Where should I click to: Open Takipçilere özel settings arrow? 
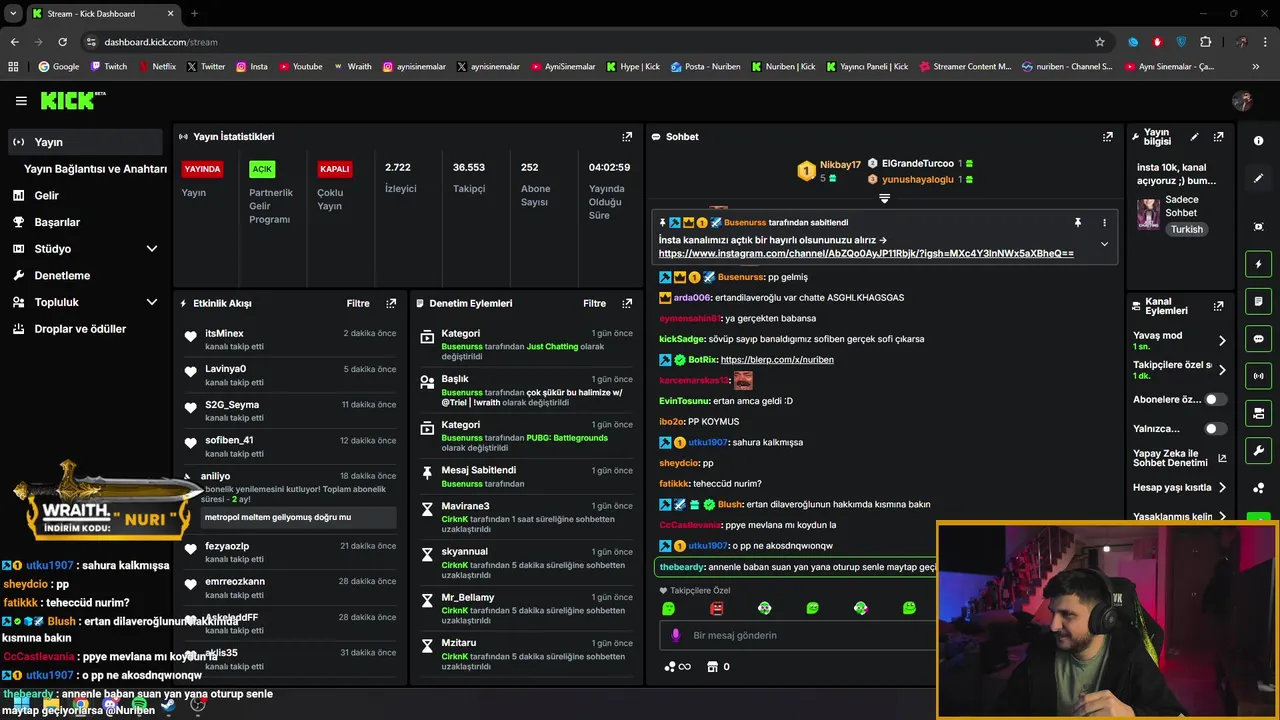click(1222, 369)
